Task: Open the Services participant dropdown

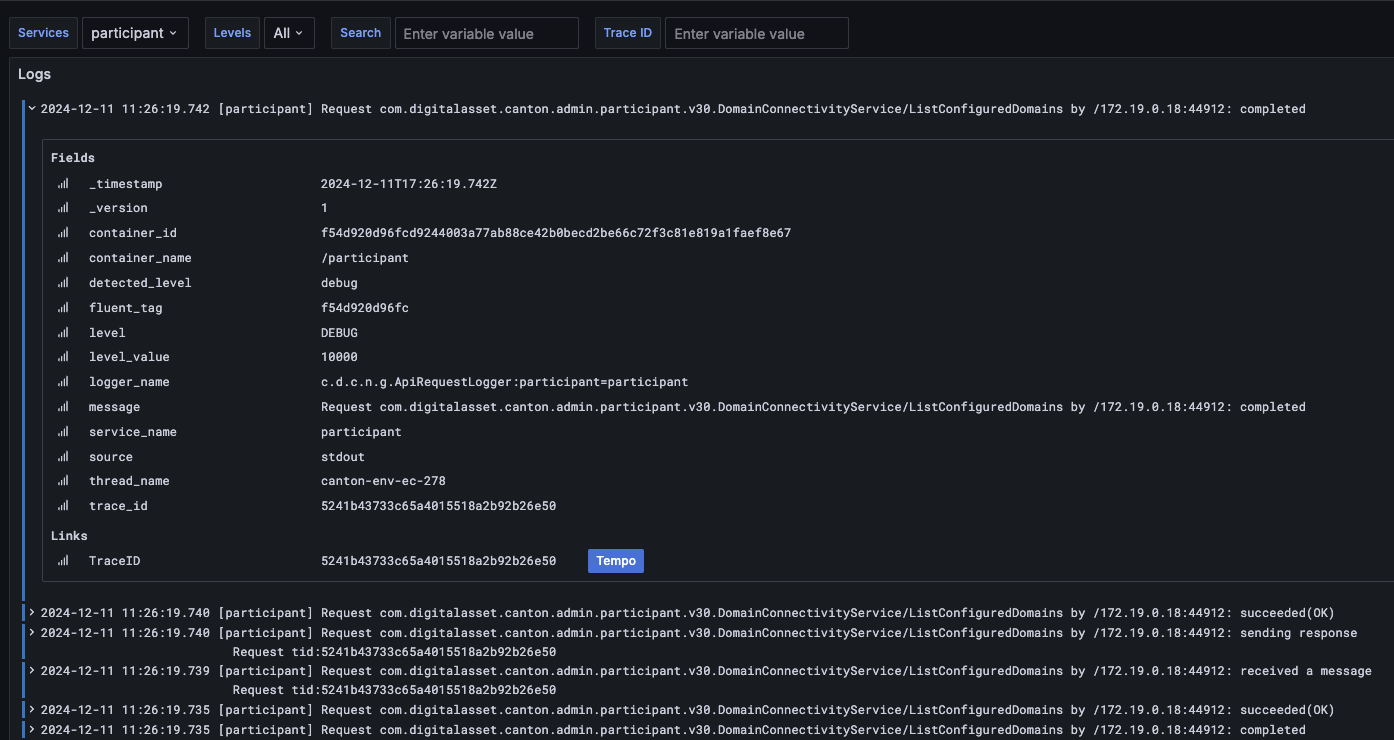Action: click(x=134, y=33)
